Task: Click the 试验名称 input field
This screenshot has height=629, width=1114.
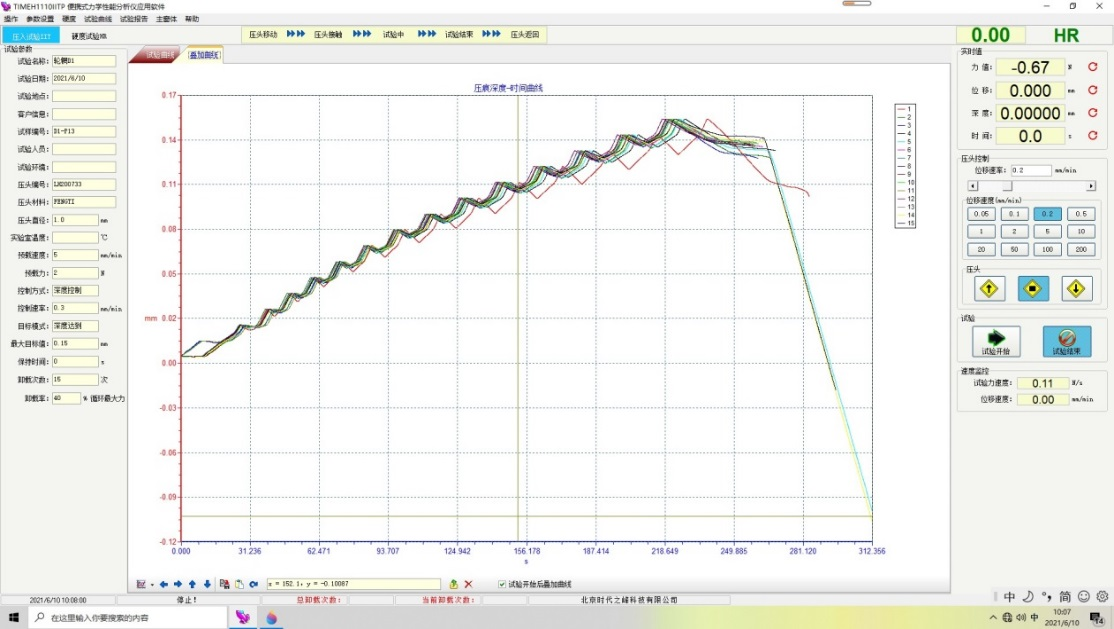Action: 84,61
